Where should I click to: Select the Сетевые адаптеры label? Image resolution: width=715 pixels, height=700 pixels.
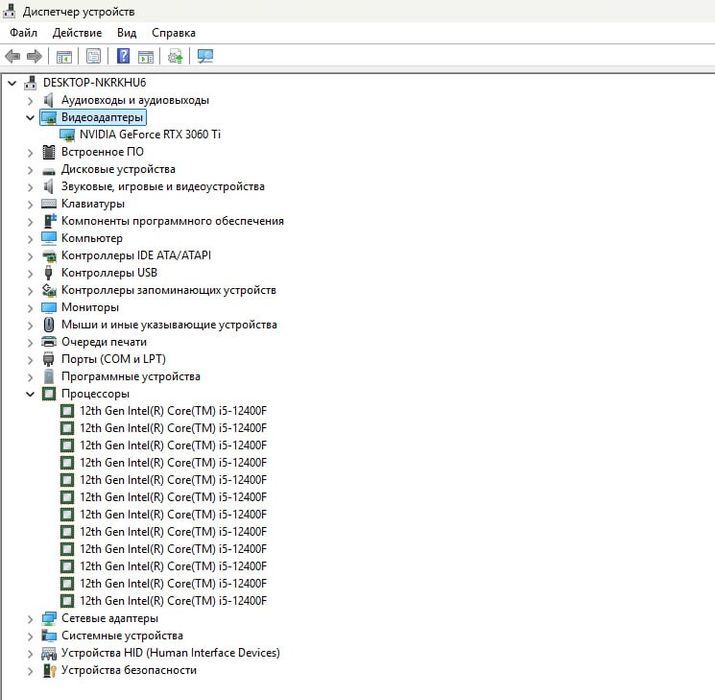click(110, 618)
